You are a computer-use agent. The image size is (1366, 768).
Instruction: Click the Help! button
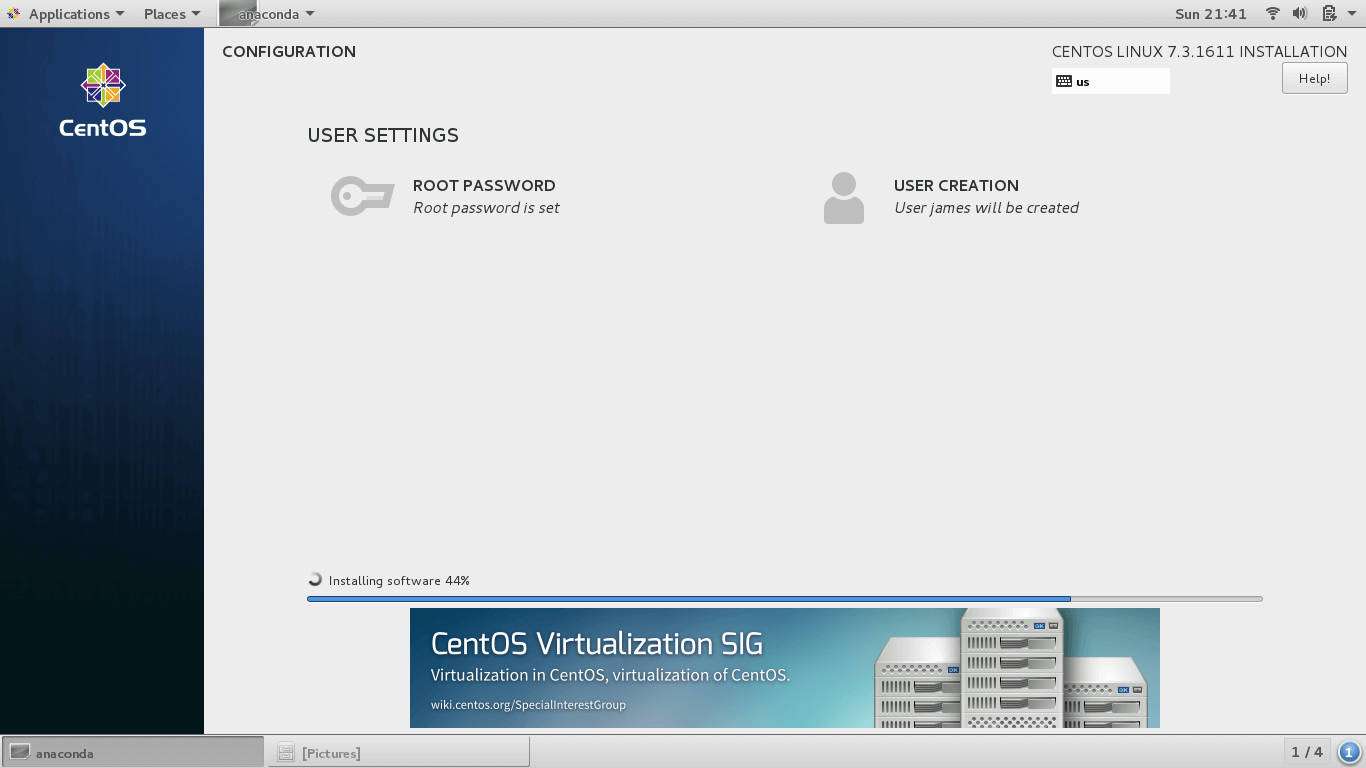[1314, 79]
